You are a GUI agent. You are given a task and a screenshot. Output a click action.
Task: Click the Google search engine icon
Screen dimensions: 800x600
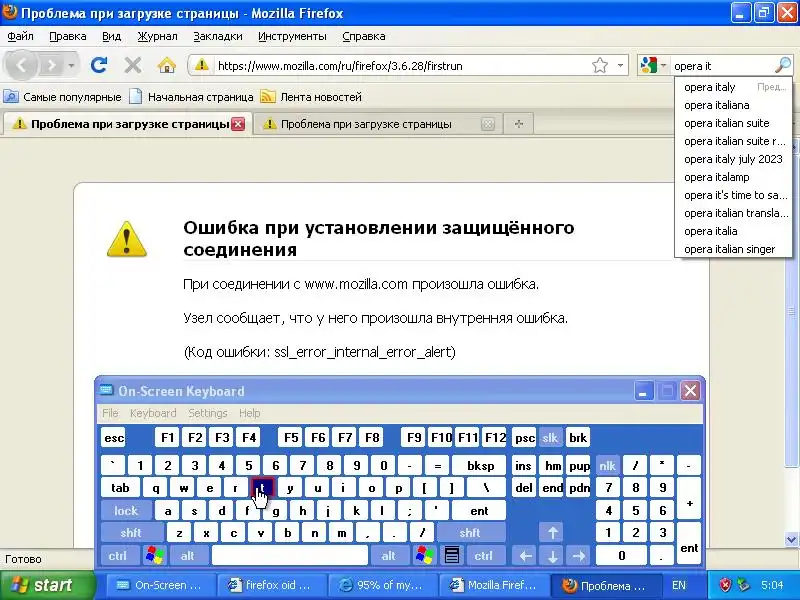tap(648, 65)
